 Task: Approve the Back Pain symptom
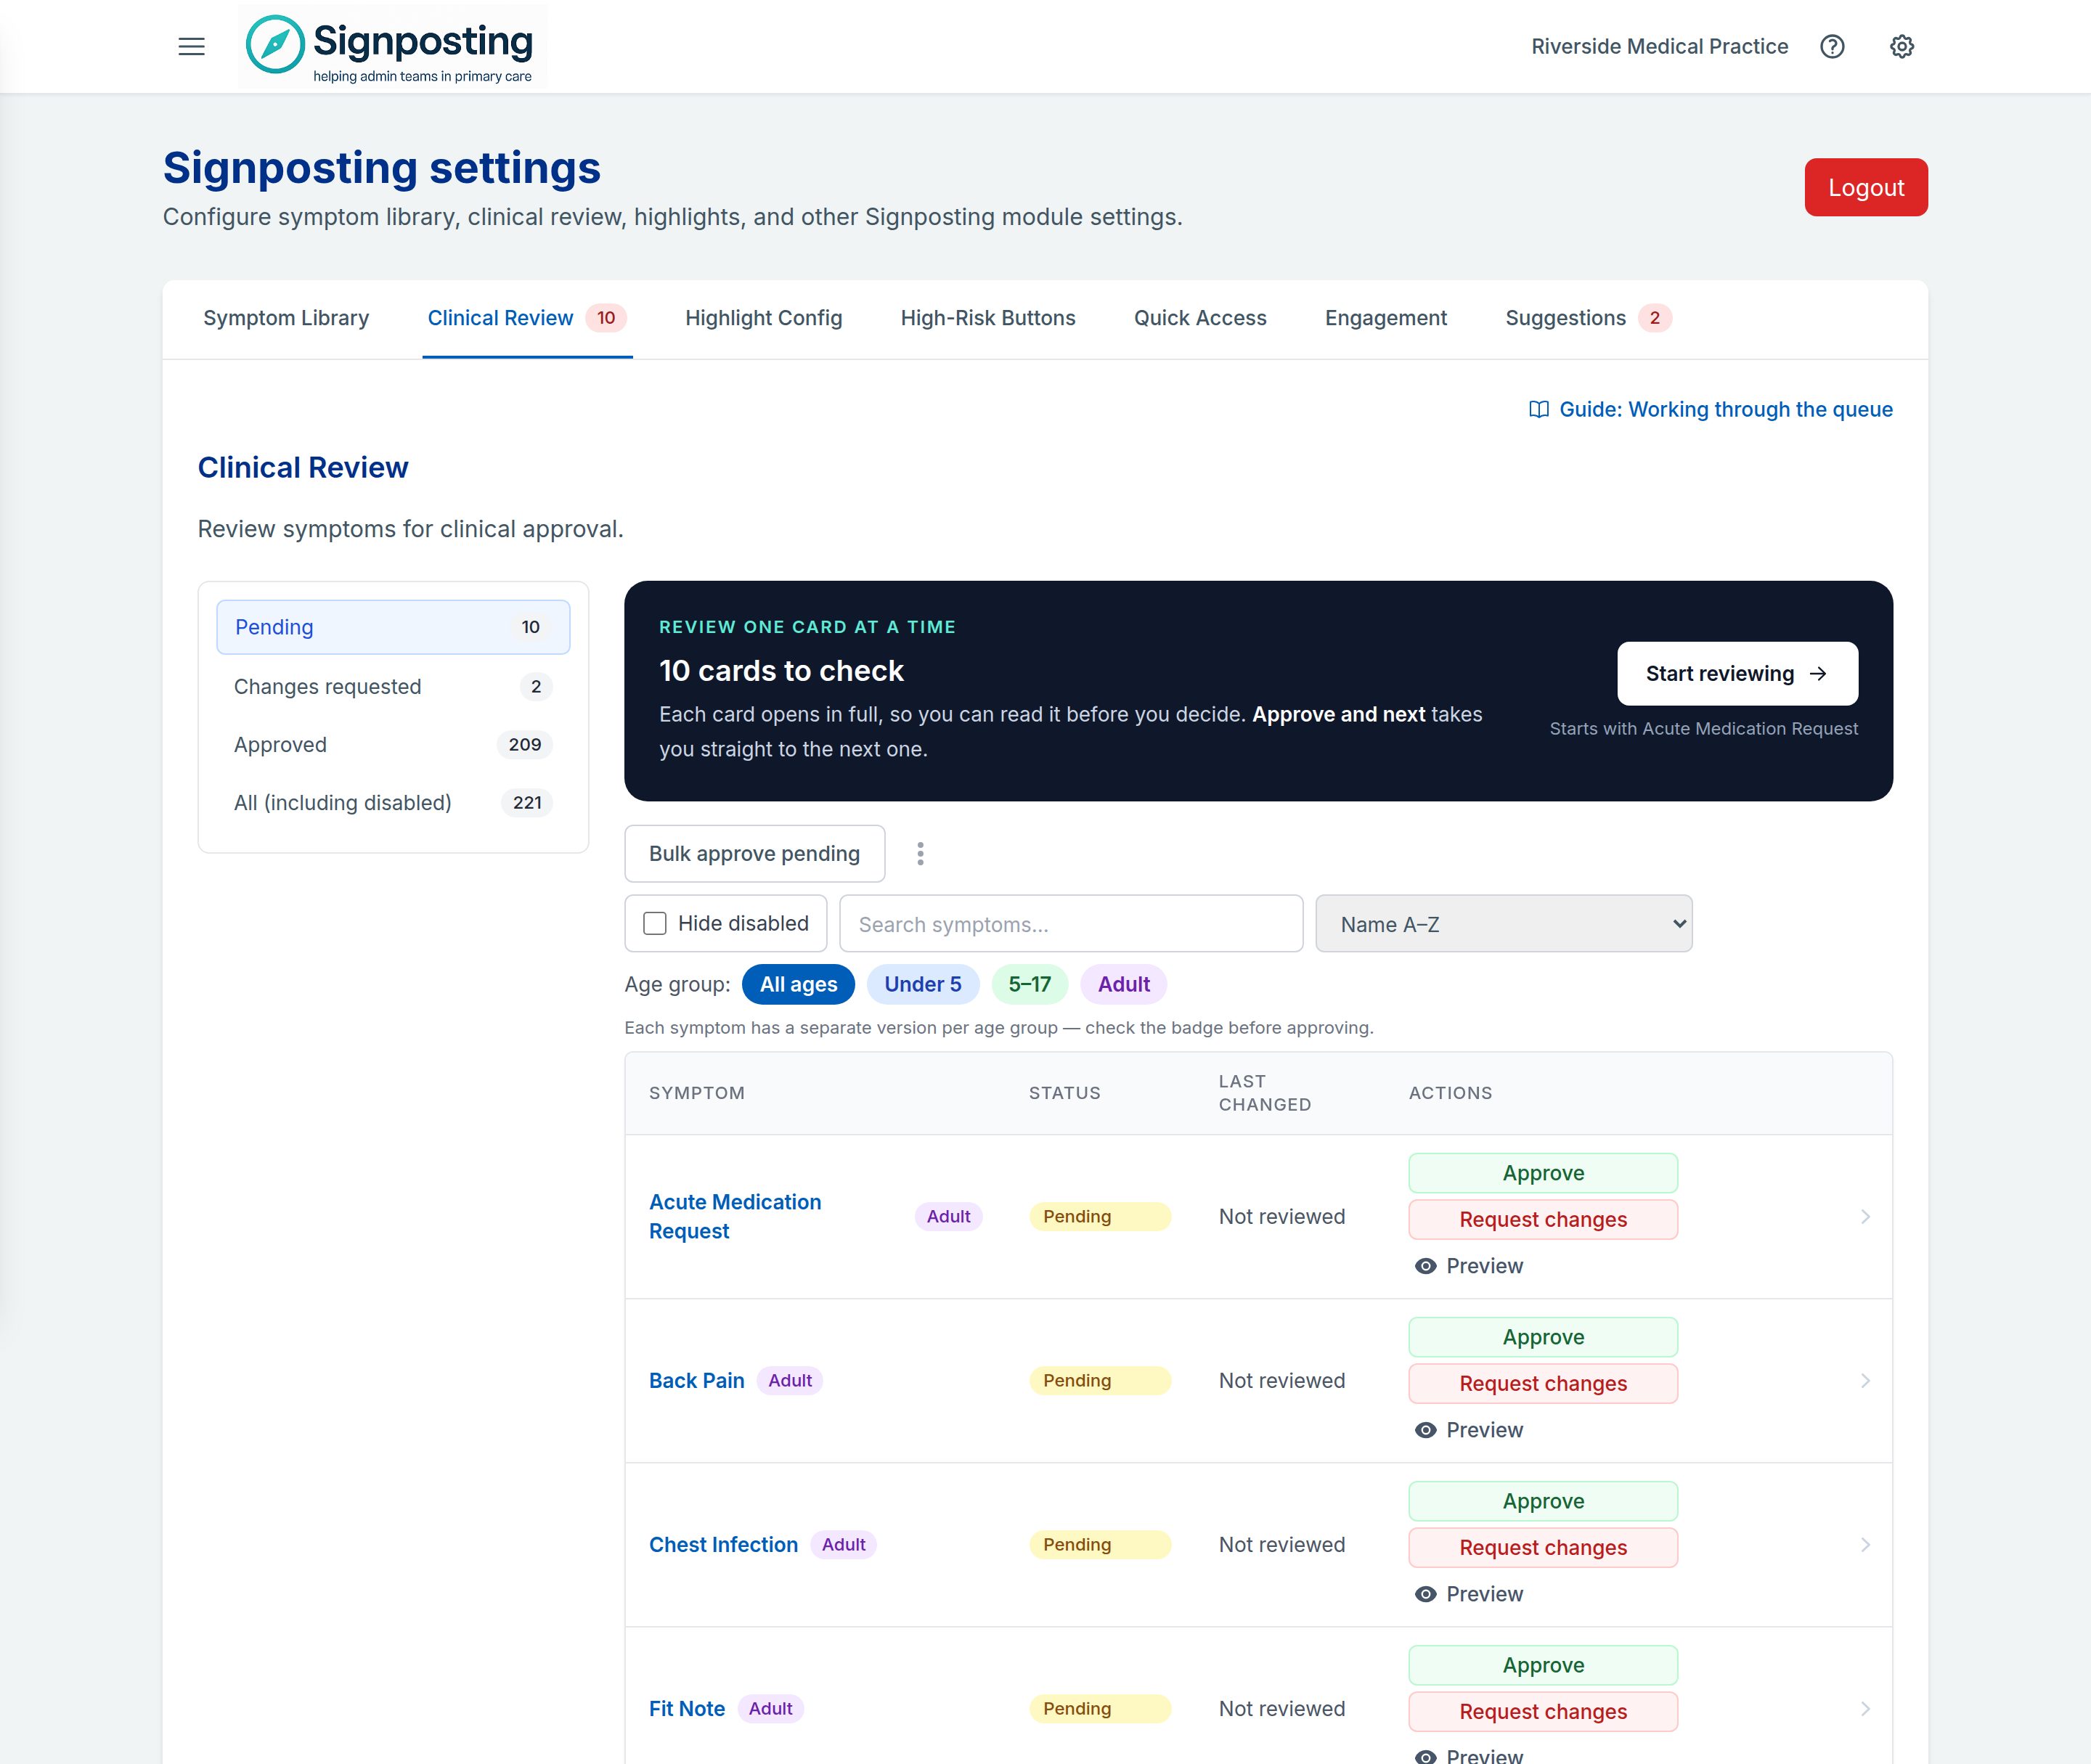[1543, 1337]
